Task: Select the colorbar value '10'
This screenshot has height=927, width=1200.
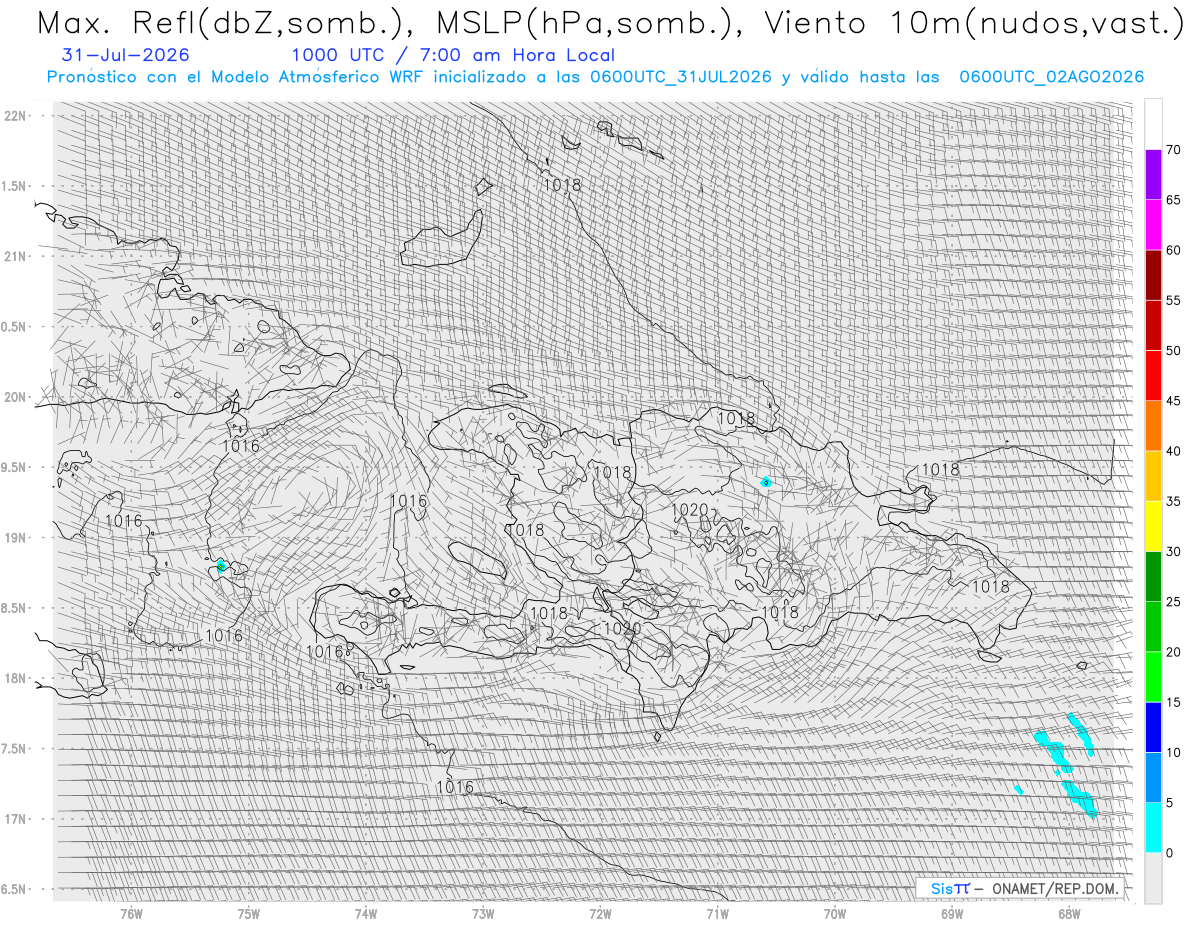Action: 1174,752
